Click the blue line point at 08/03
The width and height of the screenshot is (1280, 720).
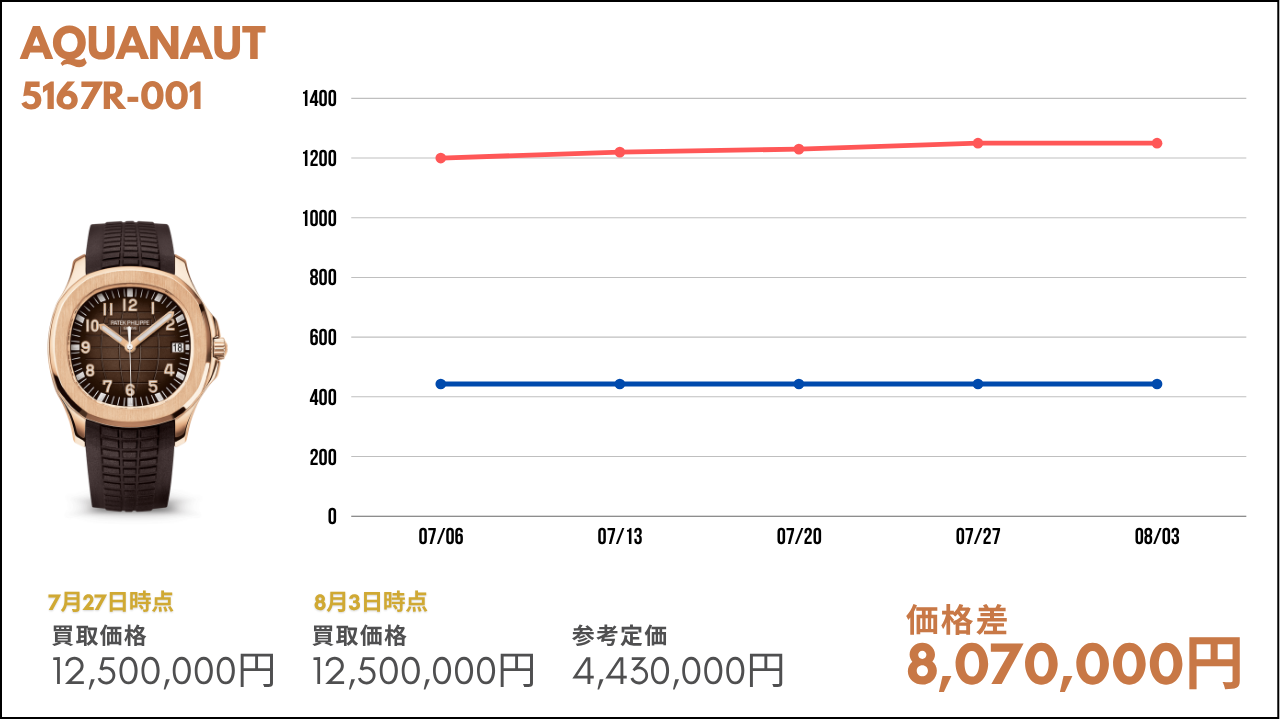coord(1157,384)
